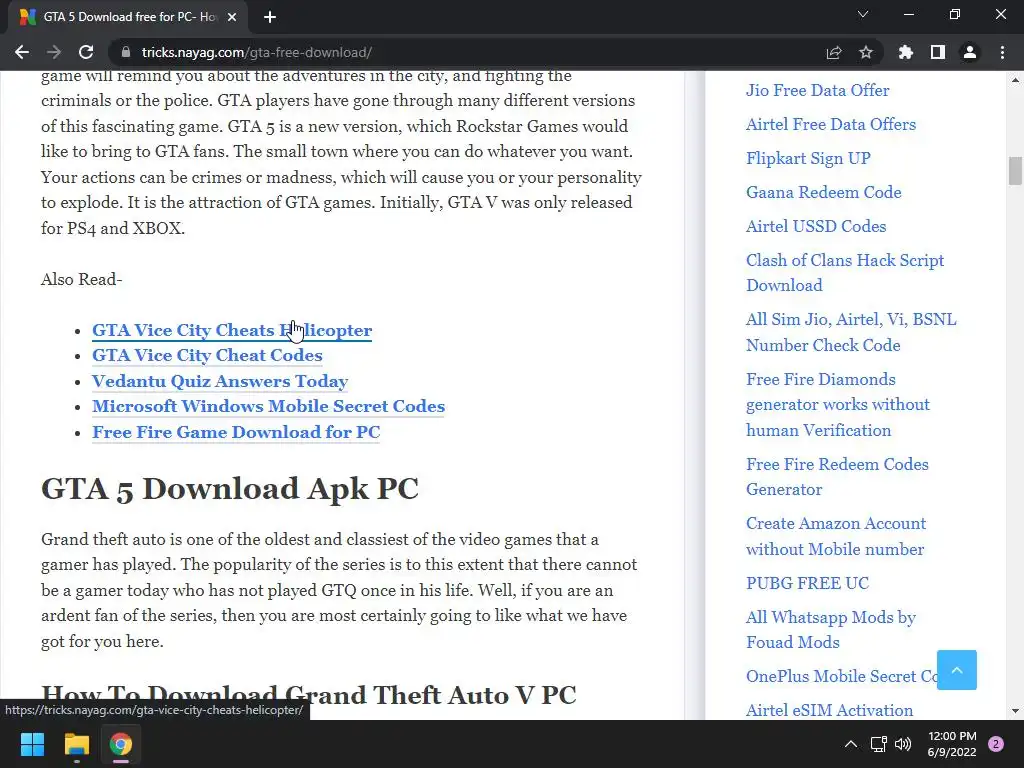Image resolution: width=1024 pixels, height=768 pixels.
Task: Reload the current page
Action: coord(86,52)
